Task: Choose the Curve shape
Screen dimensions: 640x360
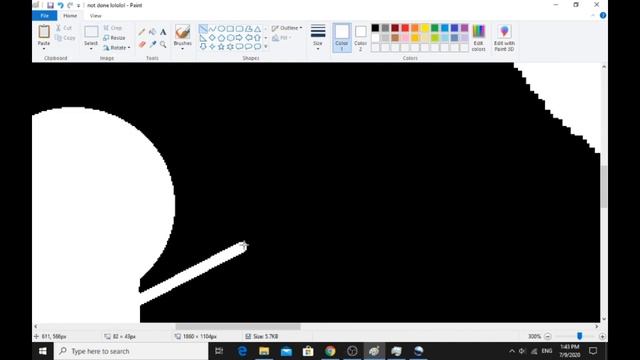Action: click(x=212, y=29)
